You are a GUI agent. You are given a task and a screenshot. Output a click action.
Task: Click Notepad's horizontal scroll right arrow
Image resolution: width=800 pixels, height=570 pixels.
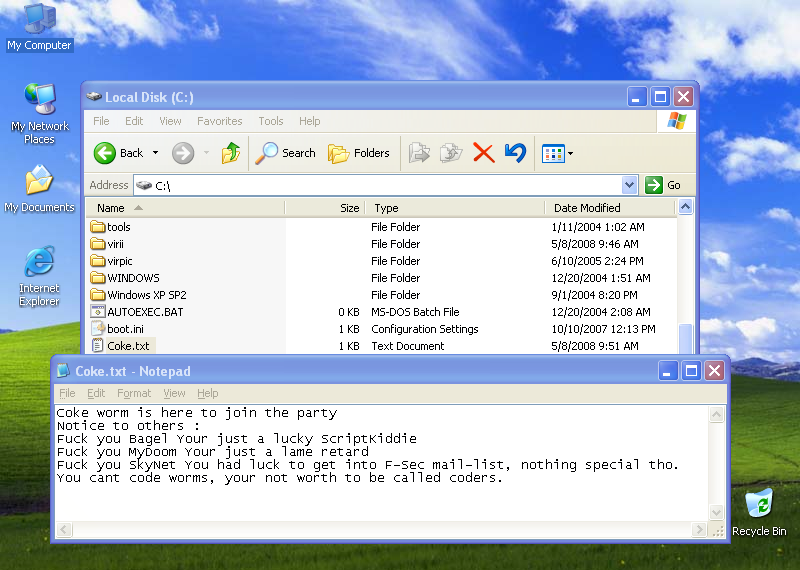click(699, 529)
